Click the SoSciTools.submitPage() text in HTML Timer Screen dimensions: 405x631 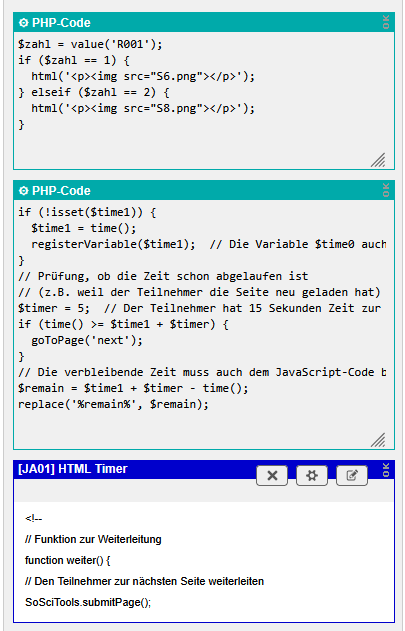(88, 602)
